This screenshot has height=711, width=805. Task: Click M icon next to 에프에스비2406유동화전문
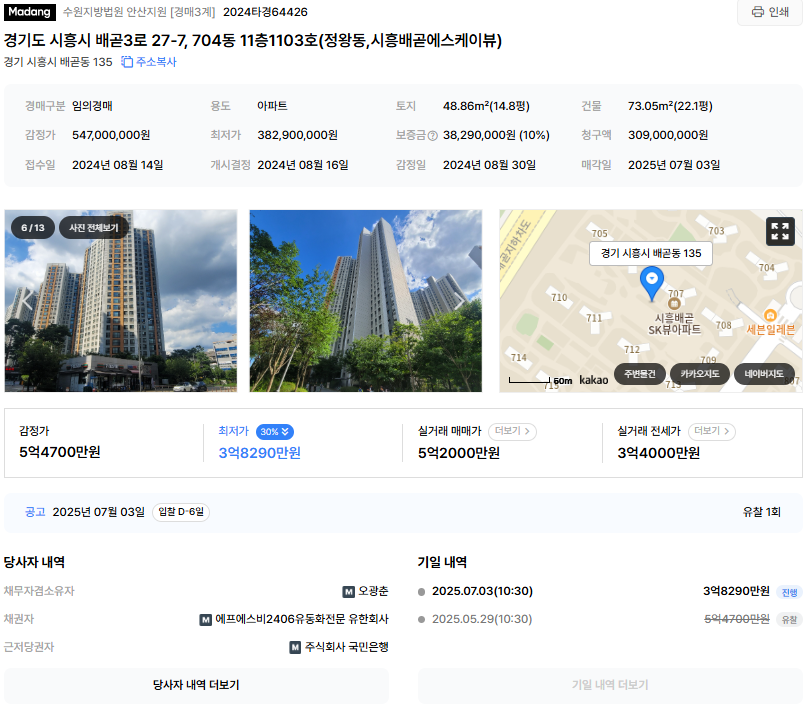click(x=205, y=620)
